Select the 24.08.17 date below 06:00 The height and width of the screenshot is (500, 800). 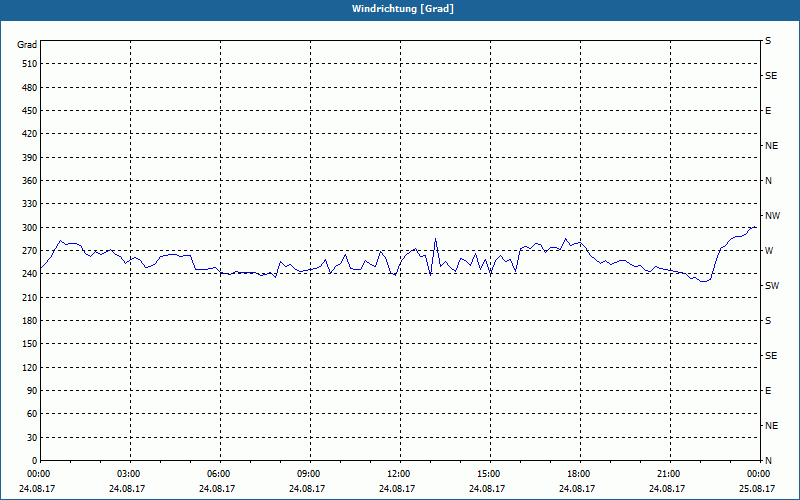click(217, 489)
